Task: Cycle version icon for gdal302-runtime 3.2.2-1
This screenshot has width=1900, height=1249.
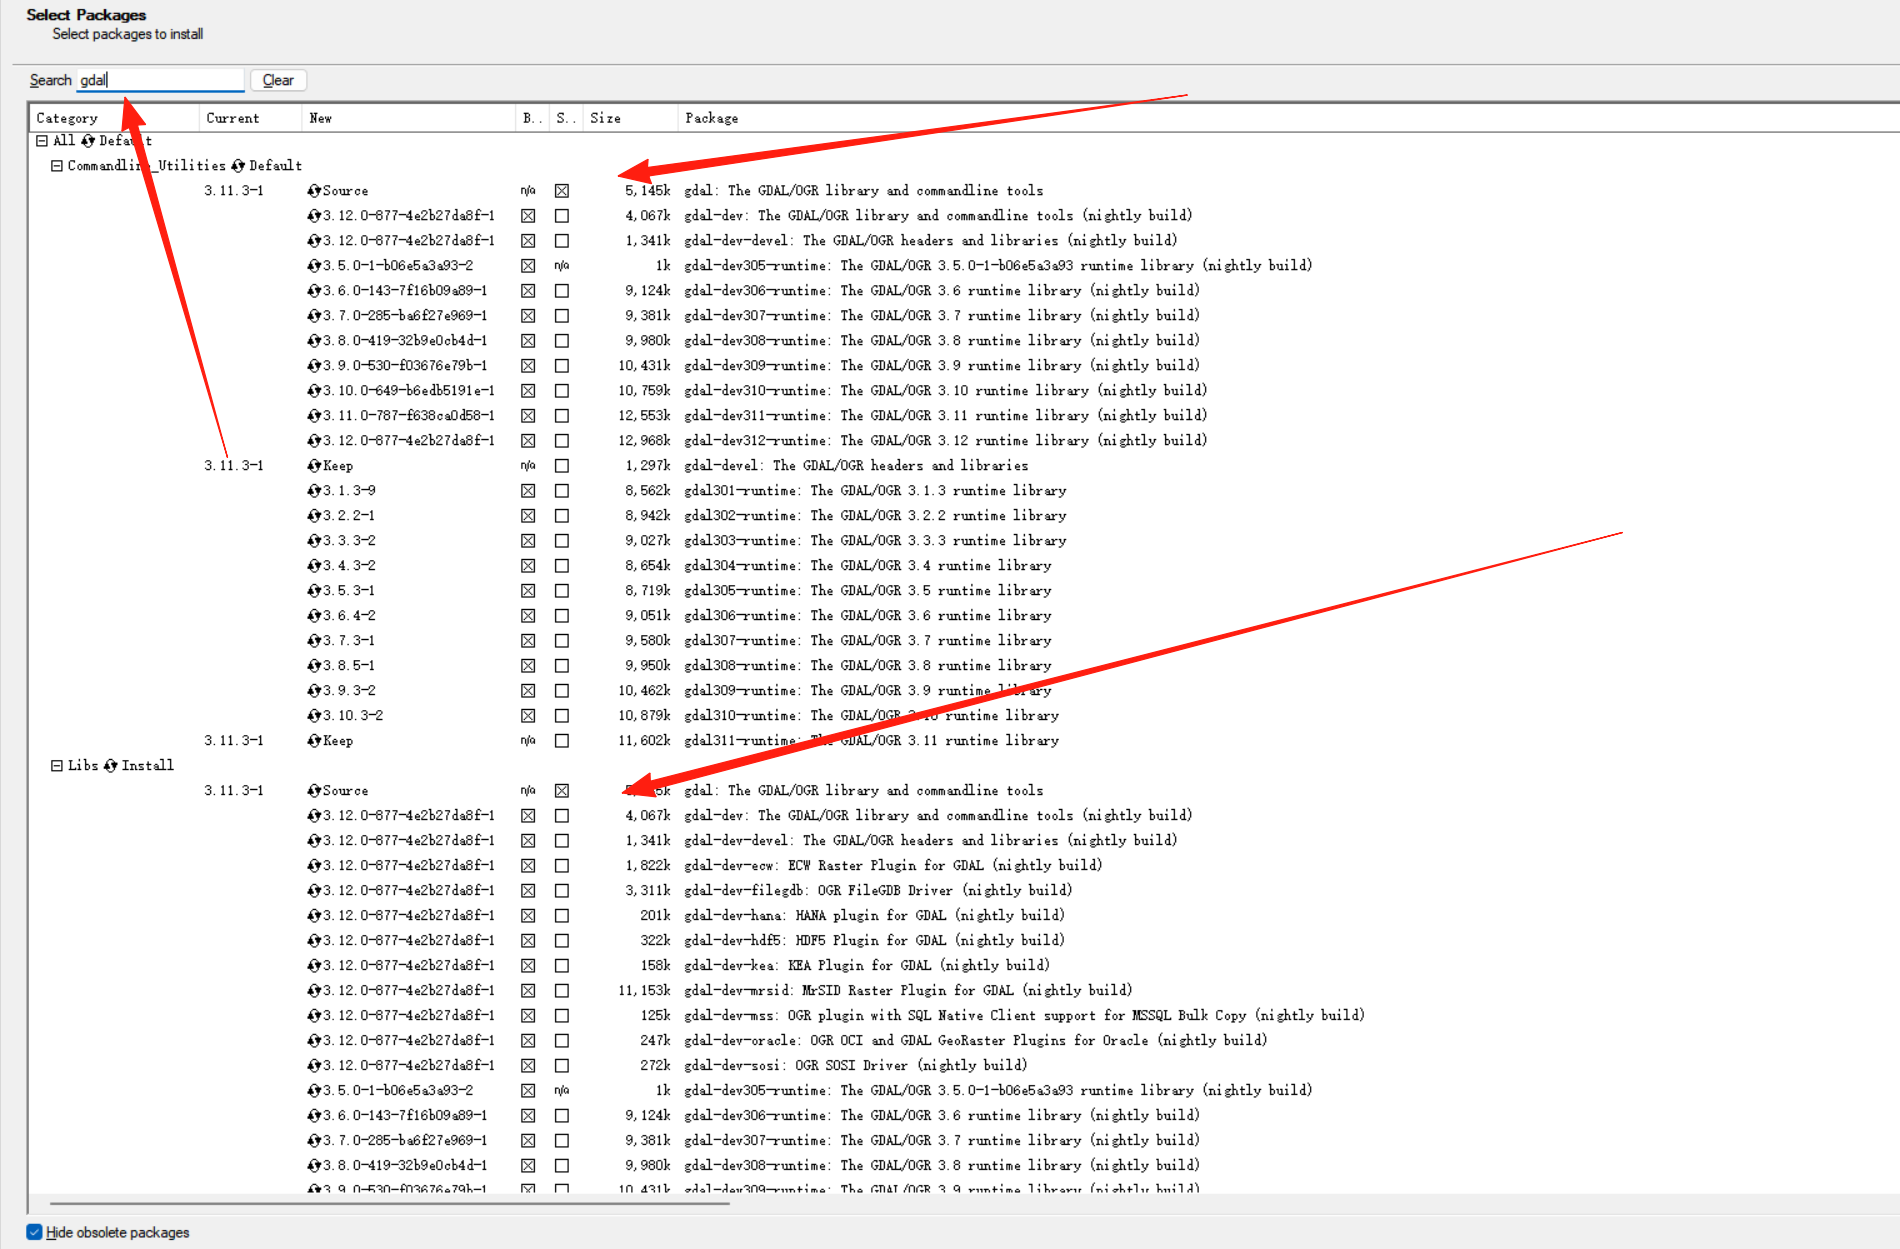Action: 314,516
